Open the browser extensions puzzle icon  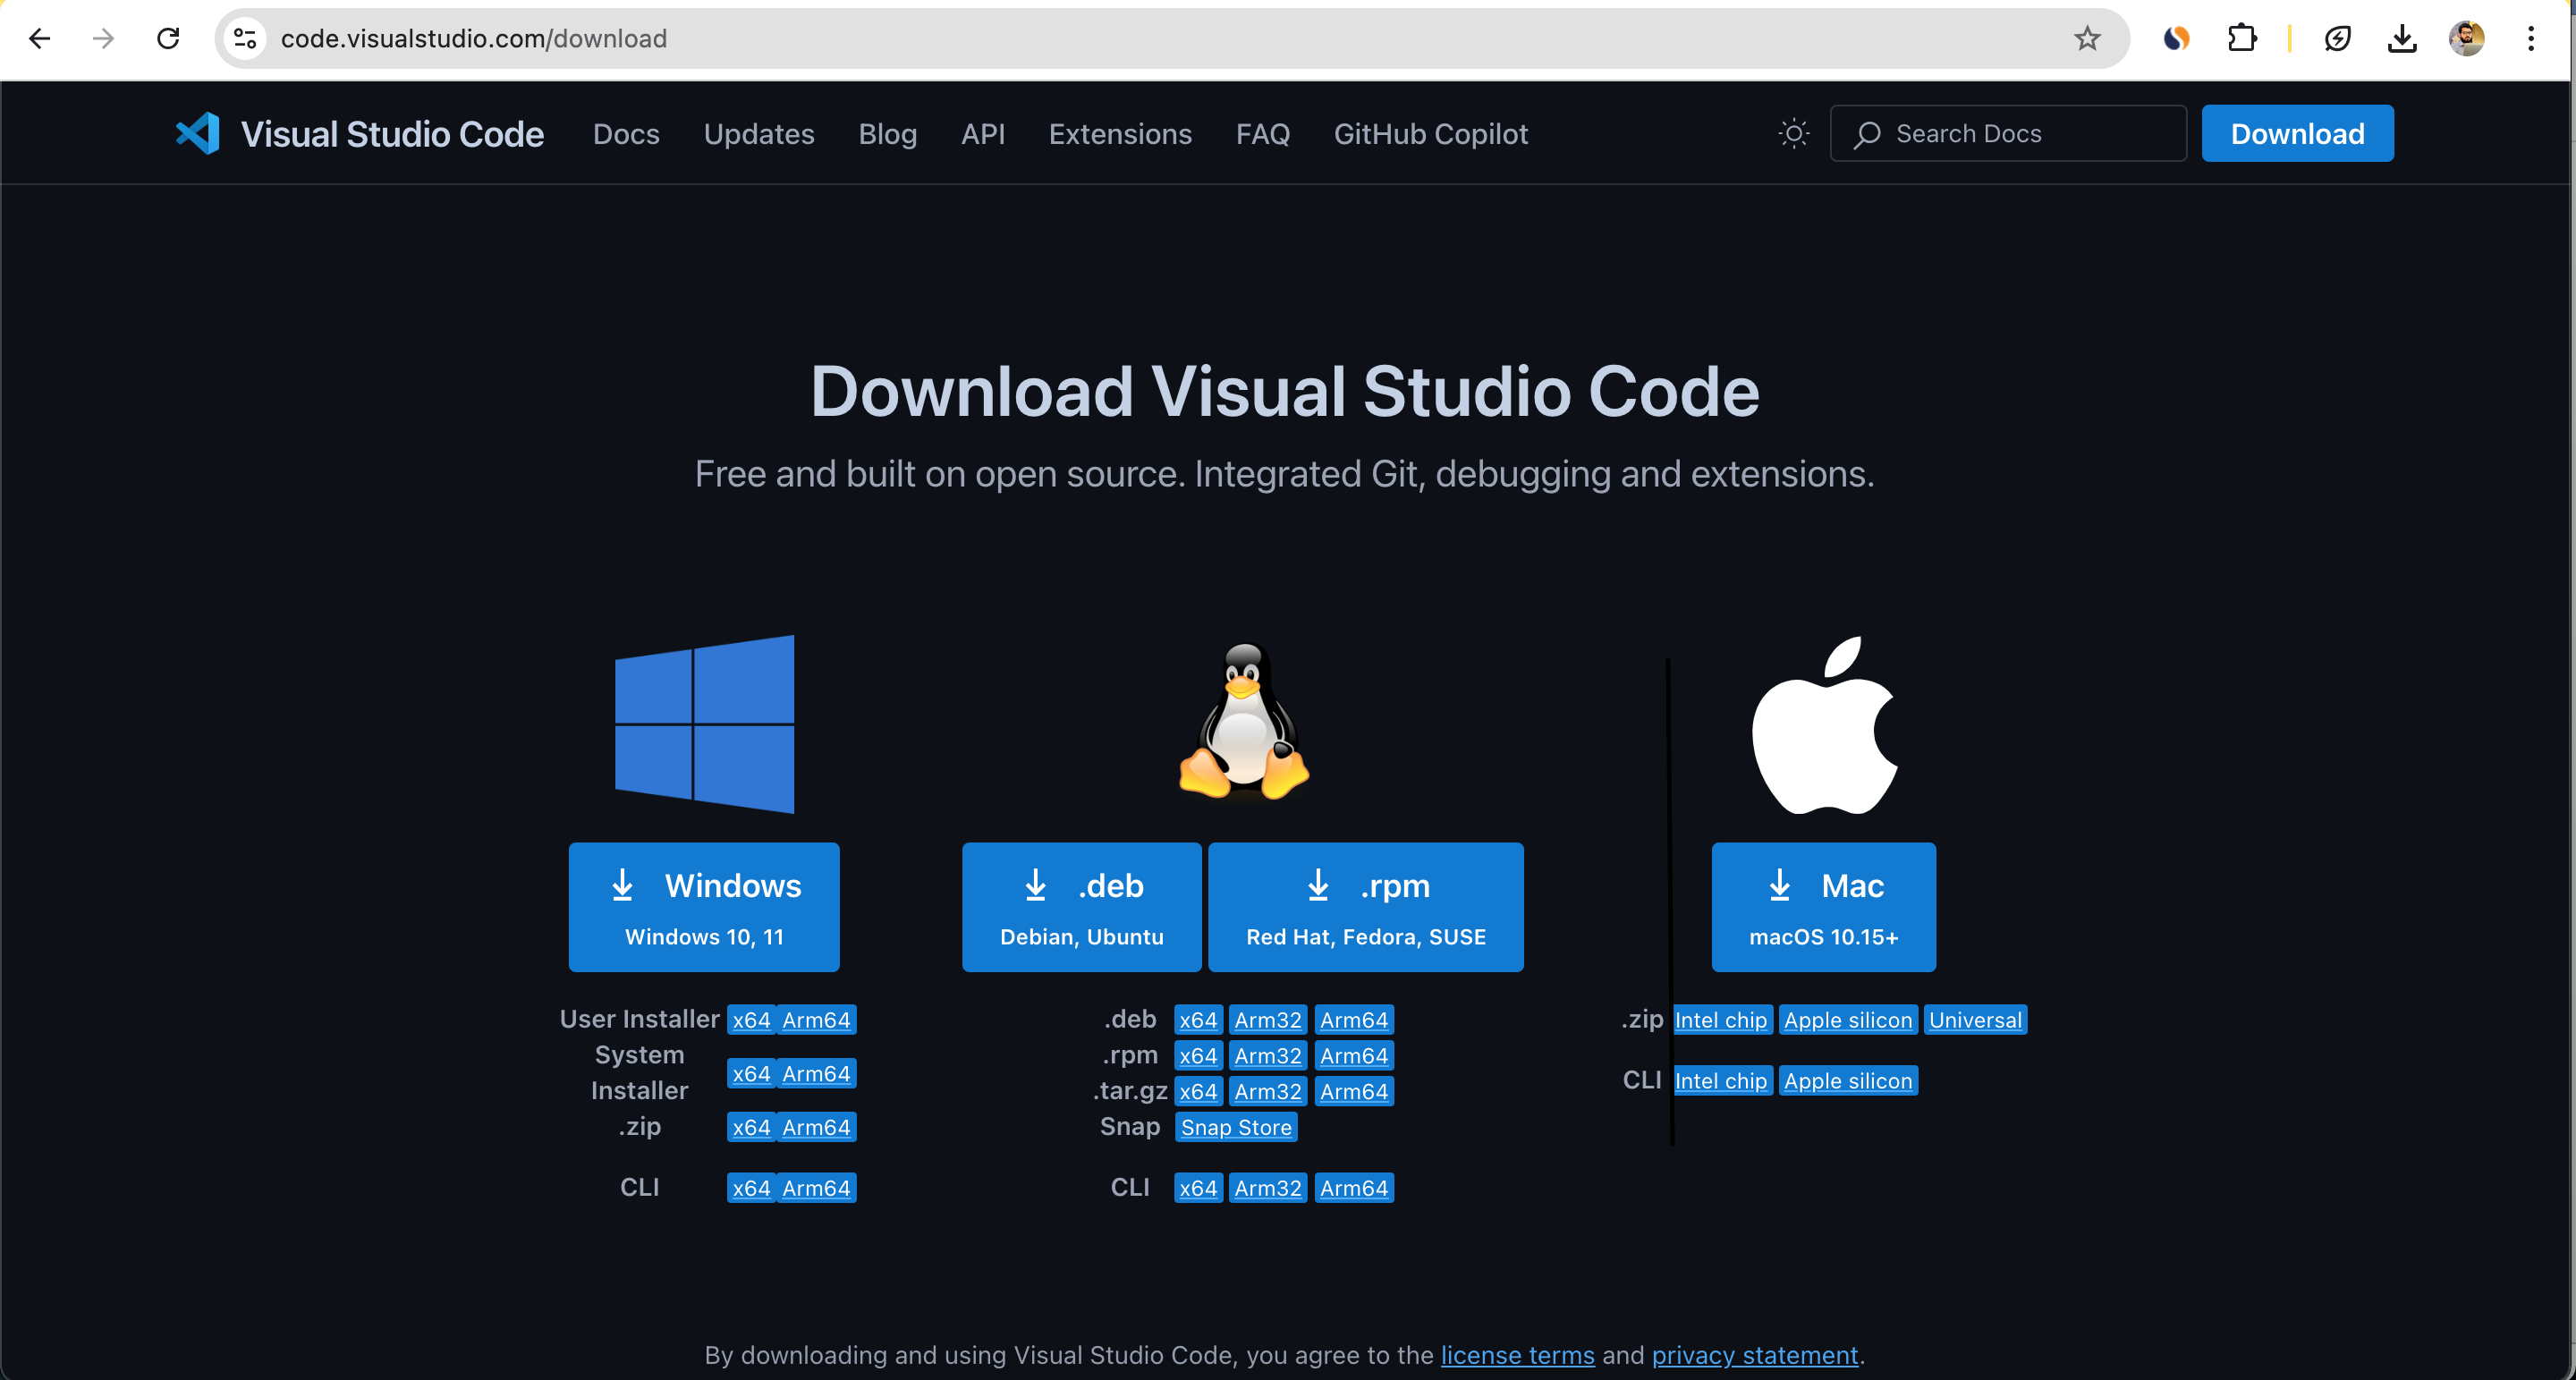(x=2243, y=38)
